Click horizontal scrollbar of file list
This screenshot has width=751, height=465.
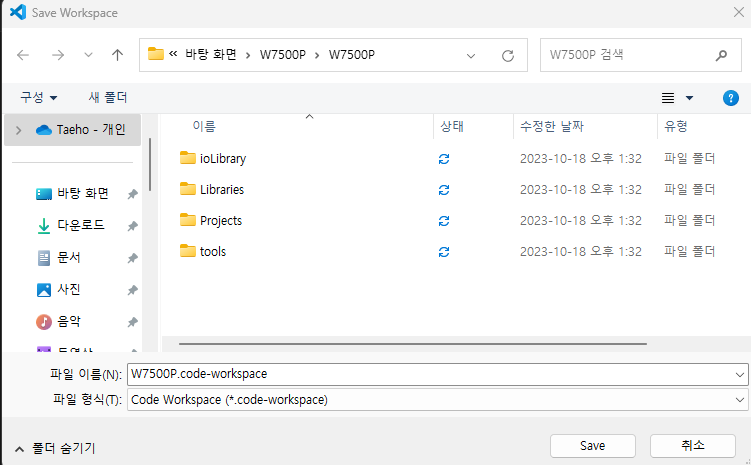(x=413, y=344)
